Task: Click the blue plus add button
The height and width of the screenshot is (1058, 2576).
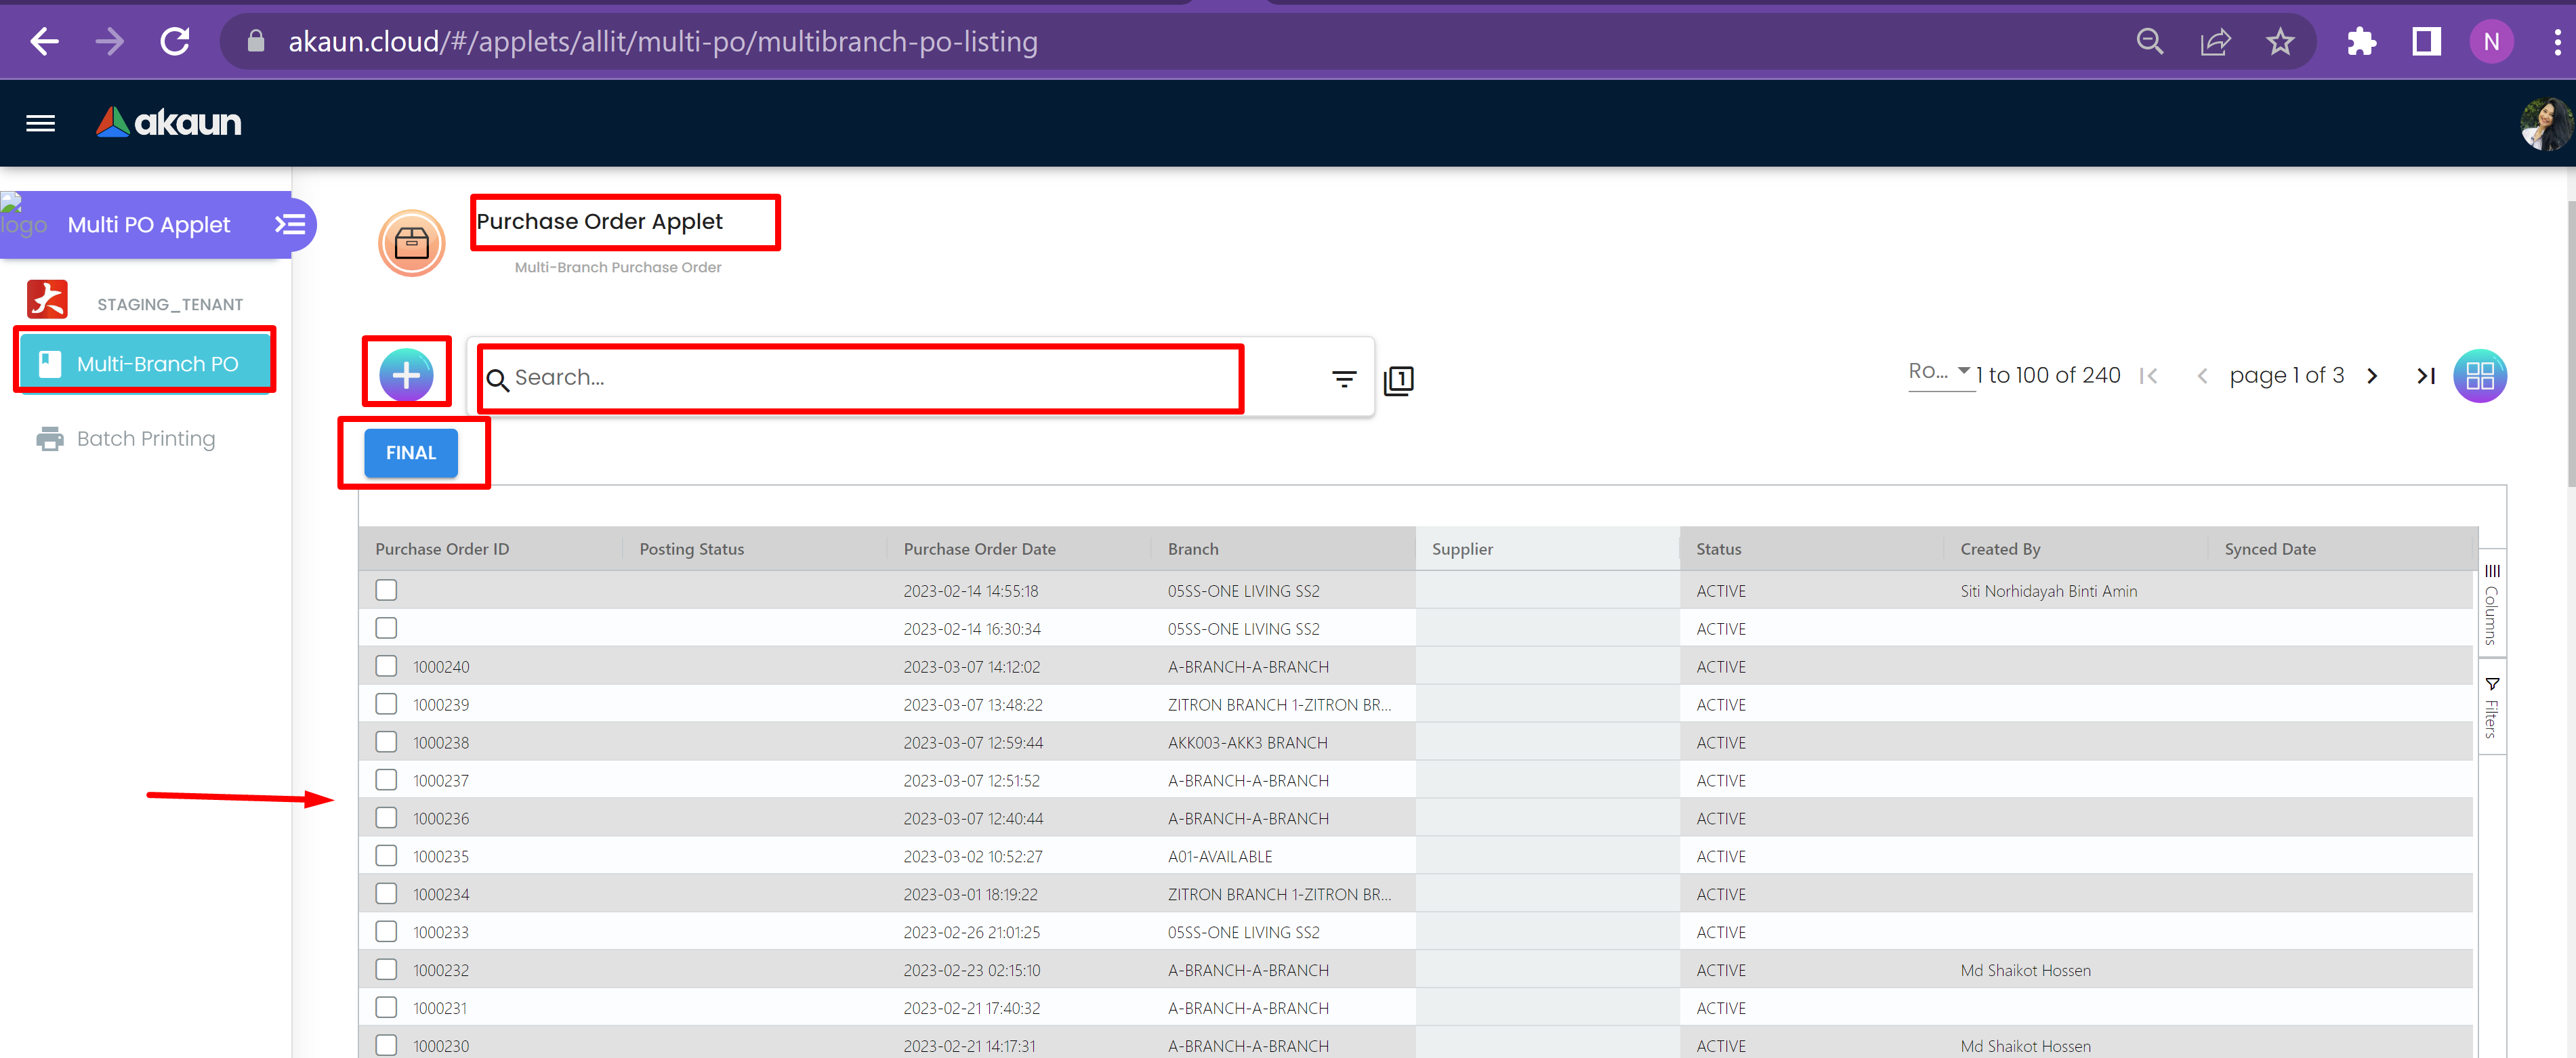Action: pos(406,375)
